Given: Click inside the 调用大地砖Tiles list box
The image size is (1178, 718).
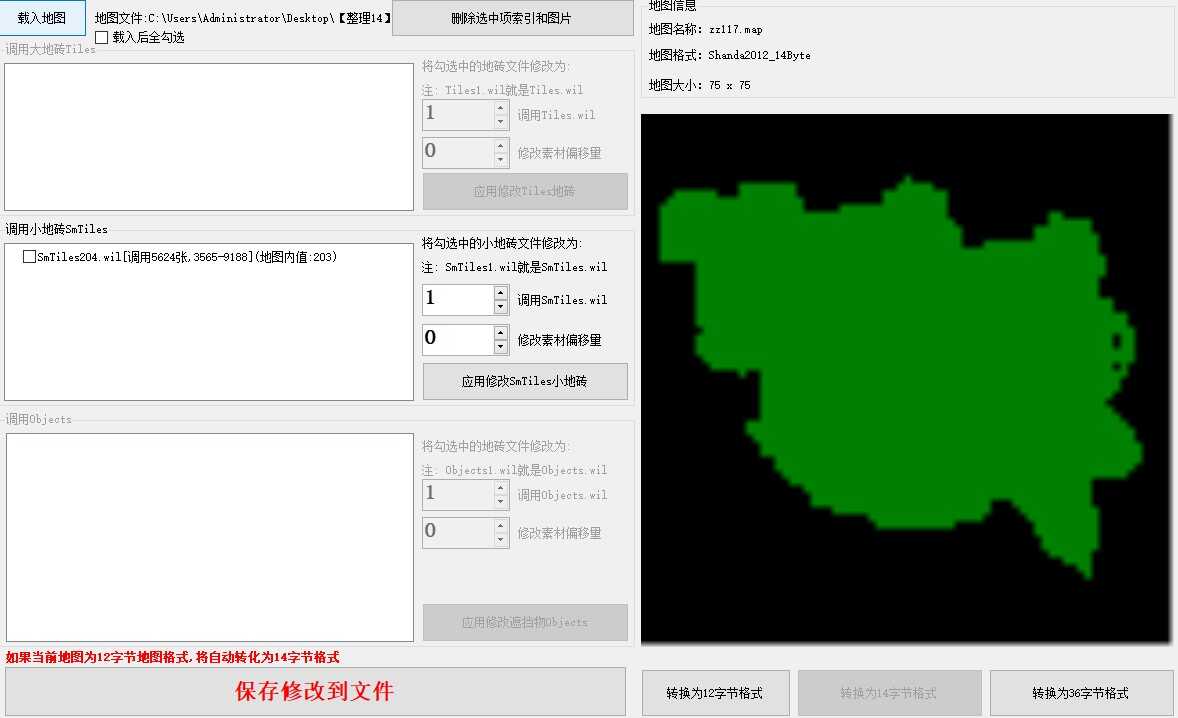Looking at the screenshot, I should 208,137.
